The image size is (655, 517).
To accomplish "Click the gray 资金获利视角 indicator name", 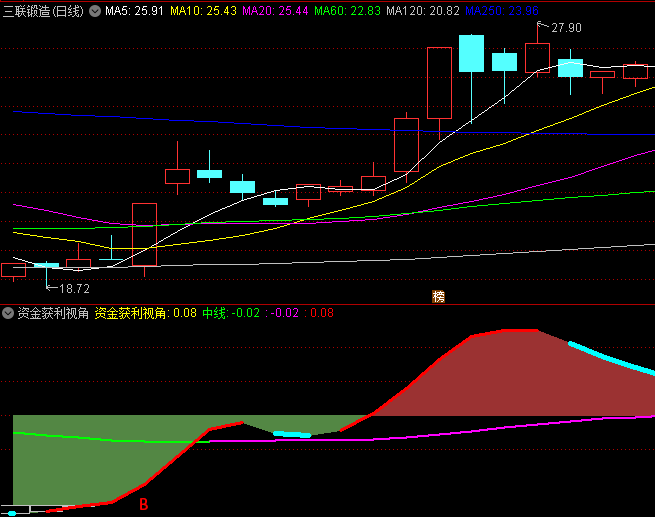I will click(53, 313).
